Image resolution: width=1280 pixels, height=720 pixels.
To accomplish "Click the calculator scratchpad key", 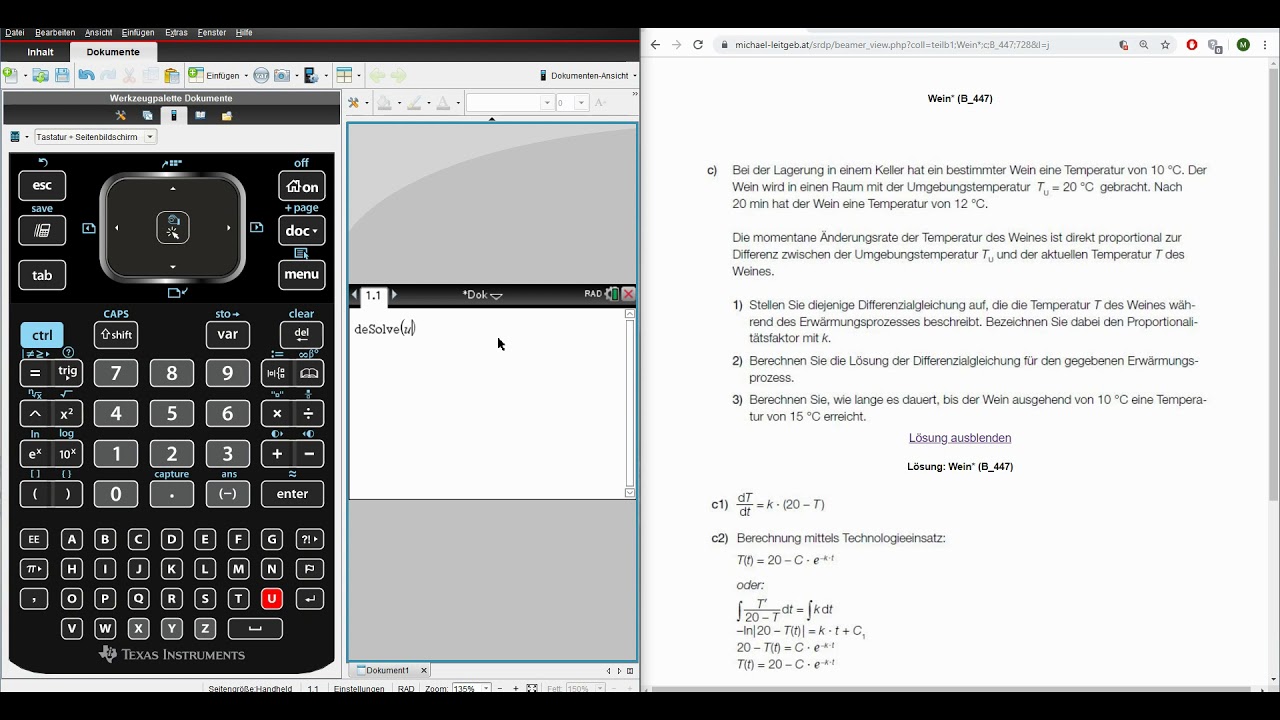I will click(42, 230).
